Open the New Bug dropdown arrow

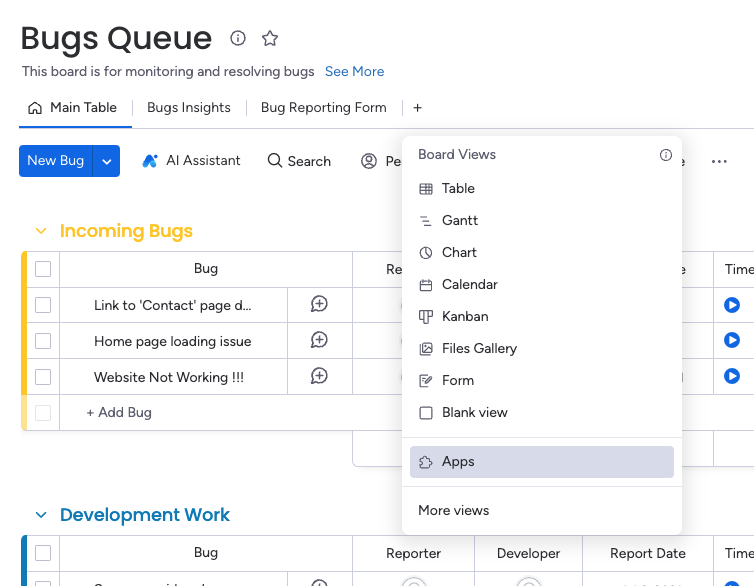coord(107,161)
